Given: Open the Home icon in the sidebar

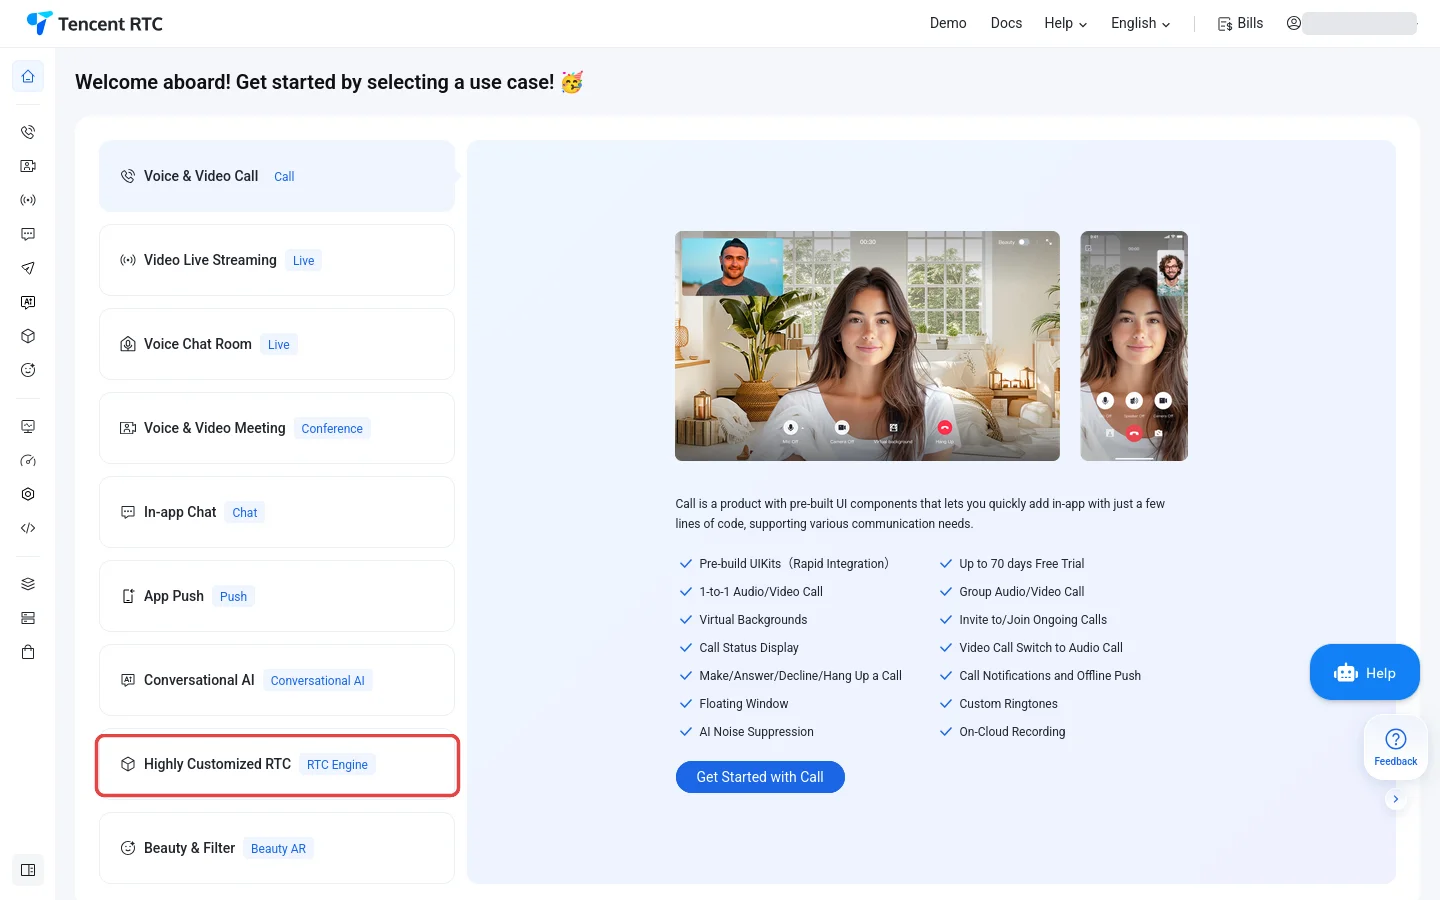Looking at the screenshot, I should (x=28, y=76).
